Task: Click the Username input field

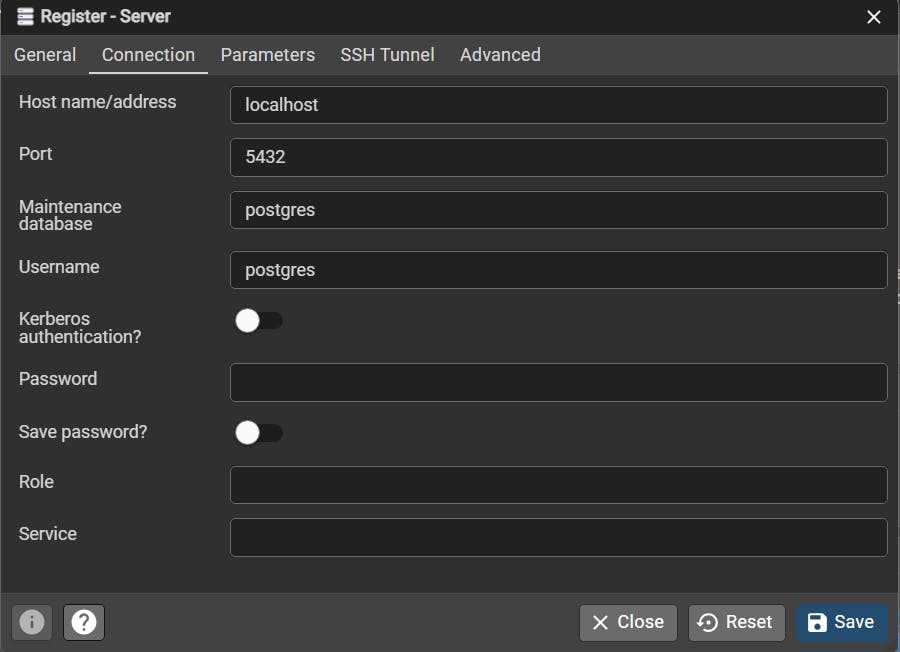Action: (x=558, y=270)
